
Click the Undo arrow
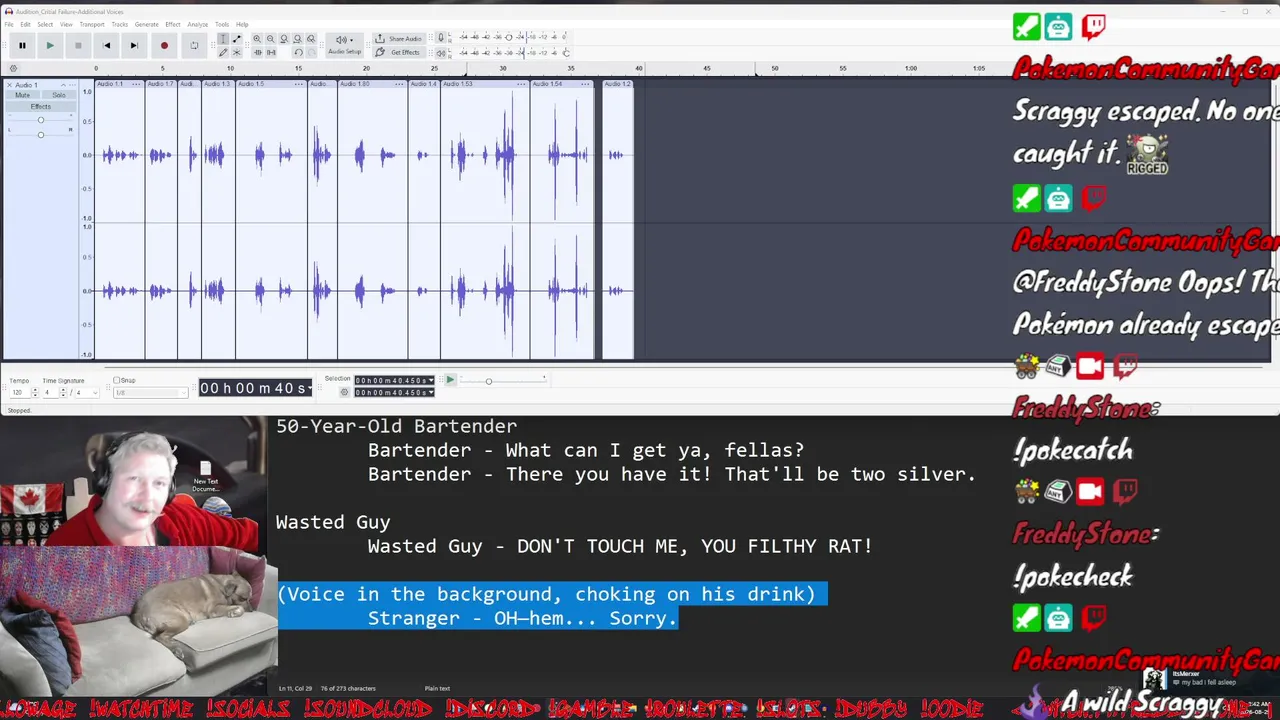[x=298, y=52]
